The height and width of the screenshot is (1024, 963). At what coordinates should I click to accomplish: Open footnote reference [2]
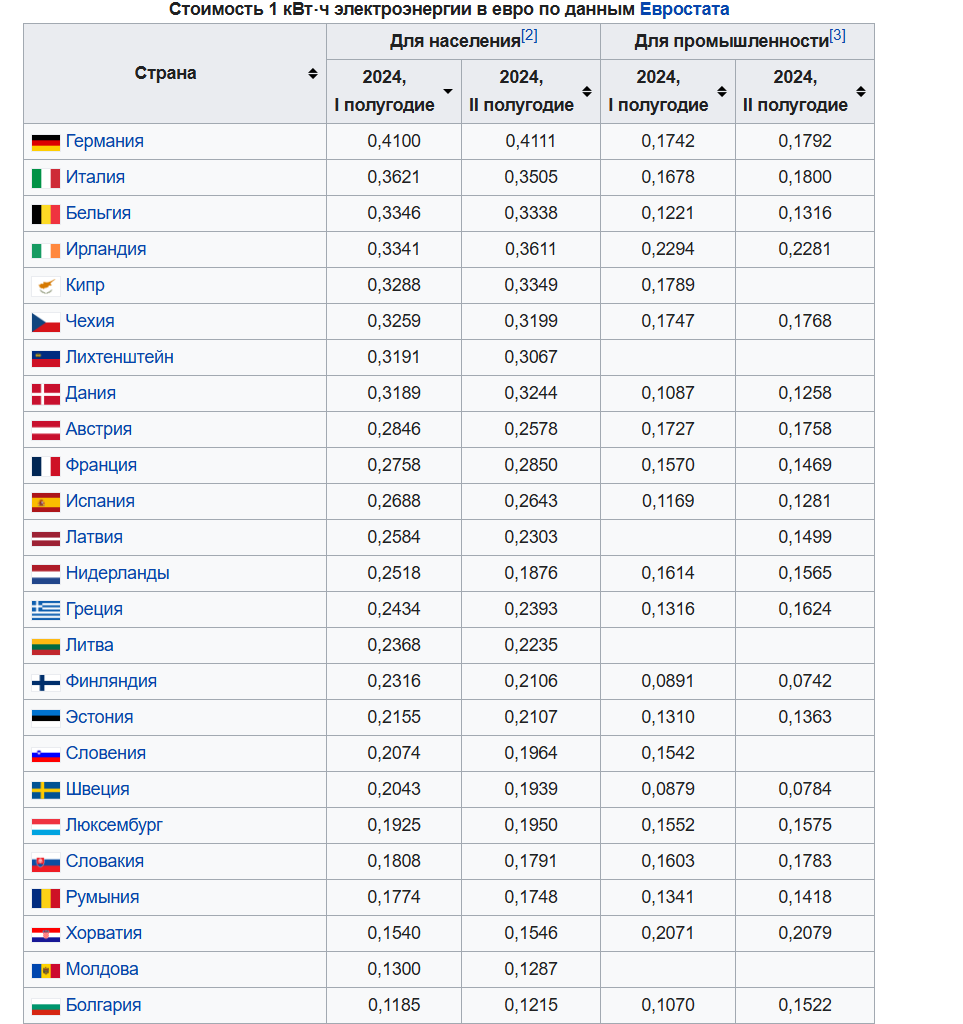pyautogui.click(x=529, y=36)
